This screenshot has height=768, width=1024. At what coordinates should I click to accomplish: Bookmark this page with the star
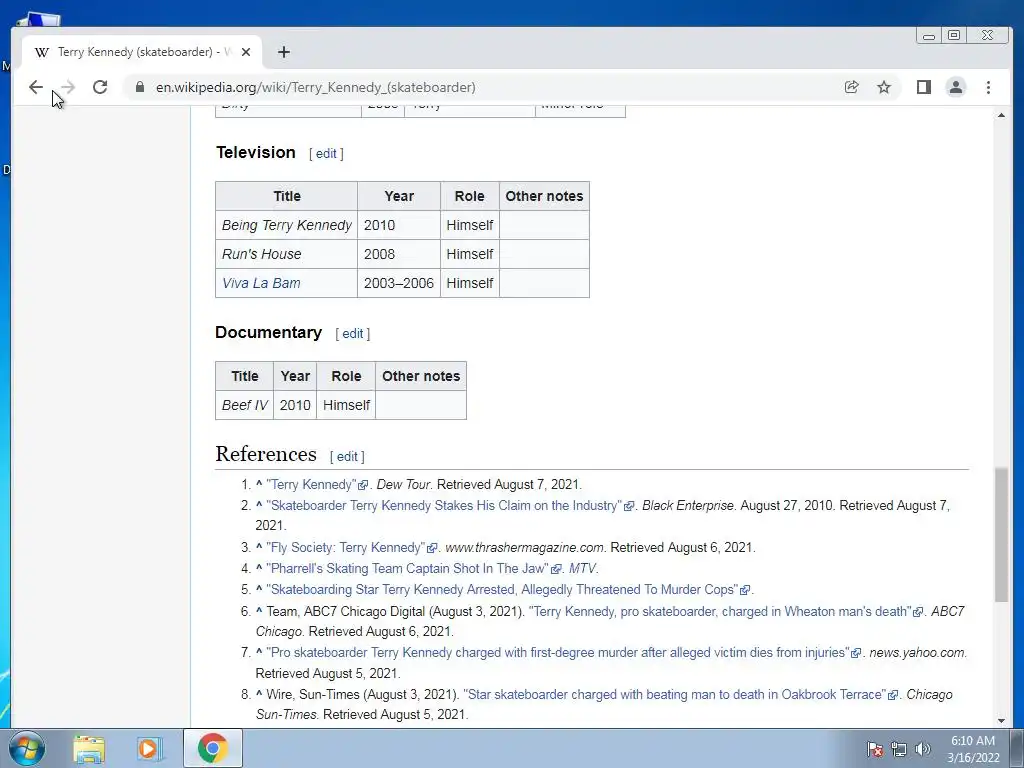(x=884, y=87)
